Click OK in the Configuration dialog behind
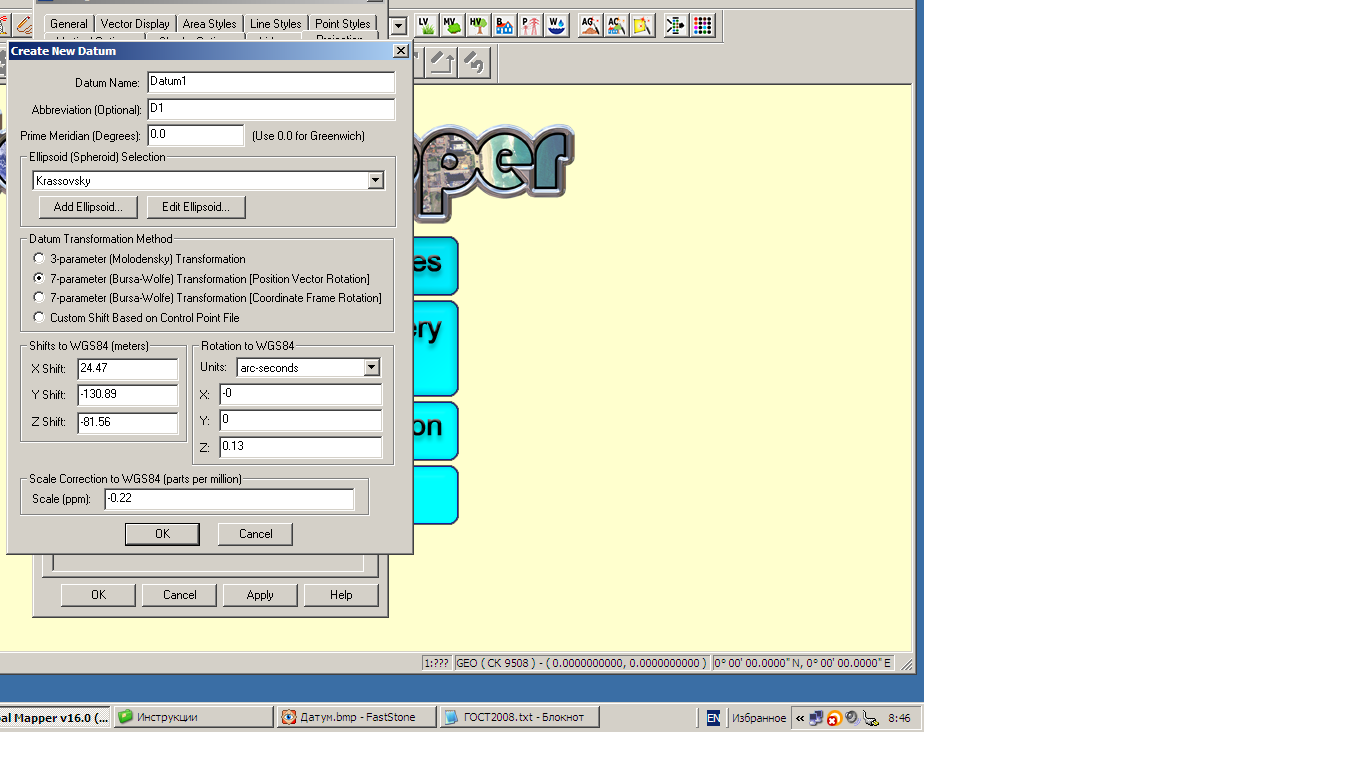The image size is (1366, 768). point(98,595)
